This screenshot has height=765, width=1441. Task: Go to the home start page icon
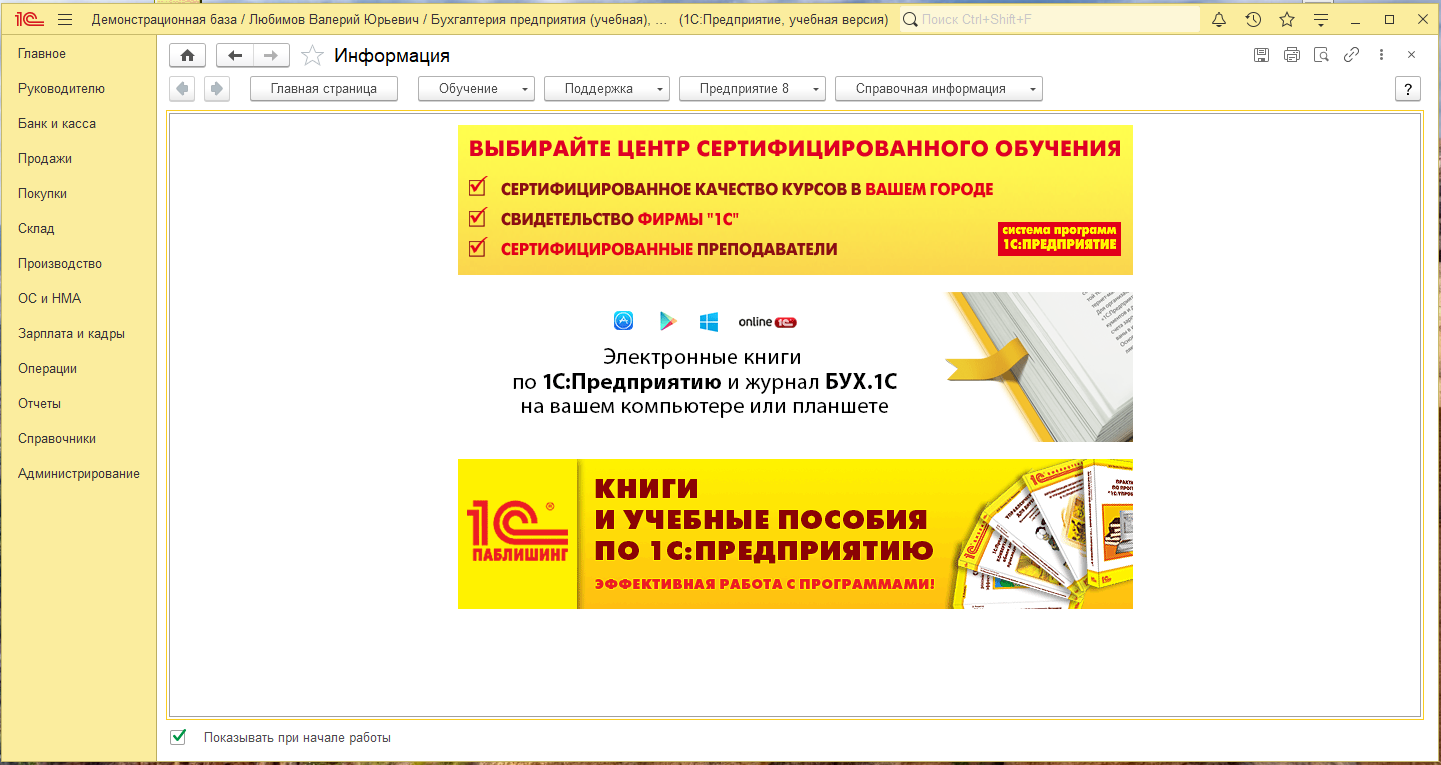pyautogui.click(x=187, y=56)
